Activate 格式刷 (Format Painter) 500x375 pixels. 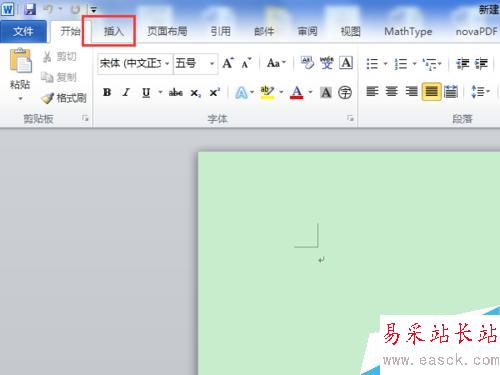click(x=64, y=98)
